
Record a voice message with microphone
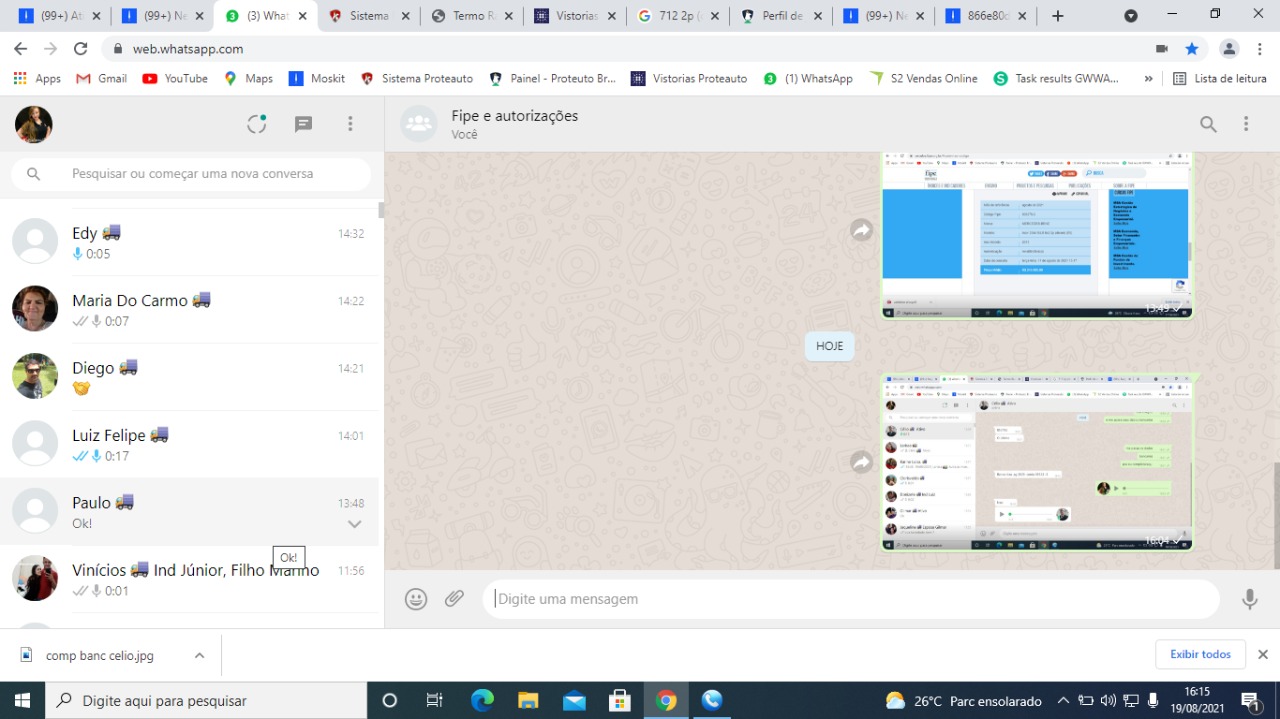pyautogui.click(x=1249, y=599)
